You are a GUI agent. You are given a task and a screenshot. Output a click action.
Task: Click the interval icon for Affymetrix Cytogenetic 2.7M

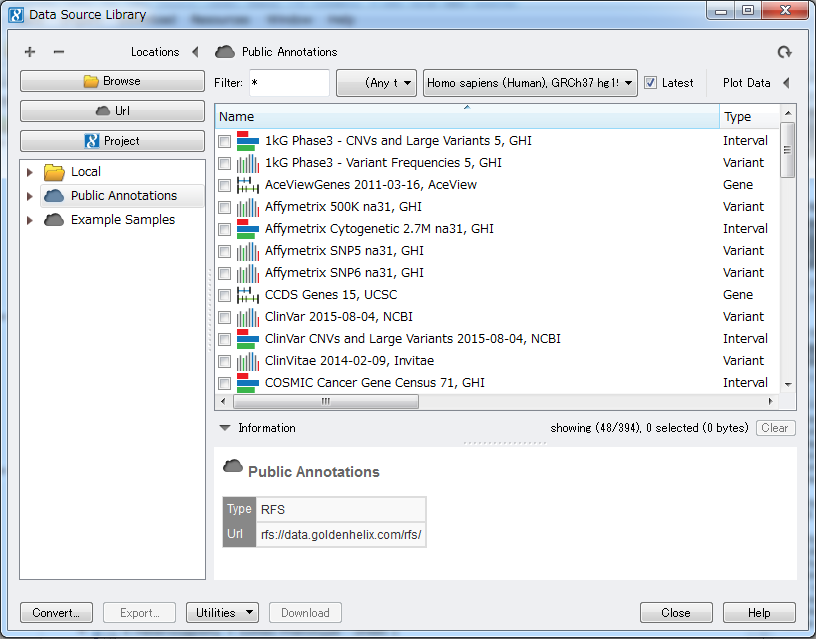[x=248, y=229]
